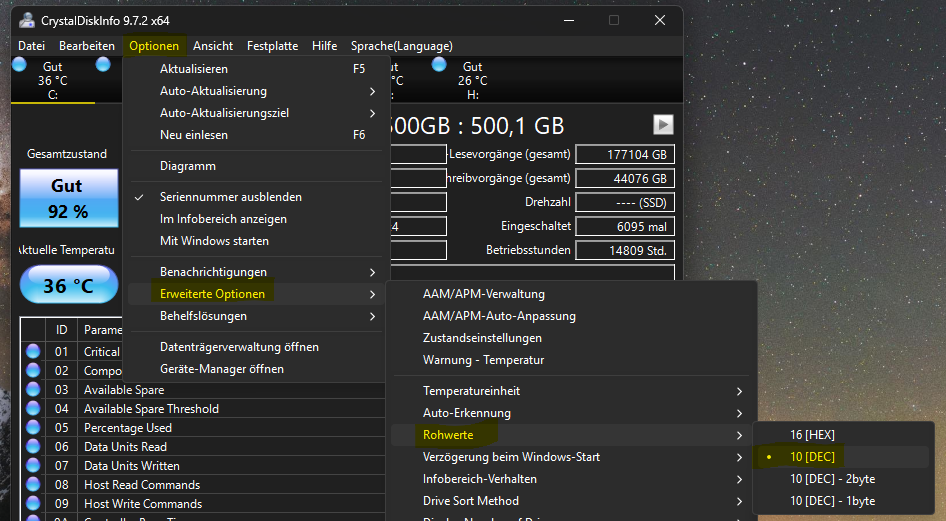Select 16 [HEX] raw value format

842,435
